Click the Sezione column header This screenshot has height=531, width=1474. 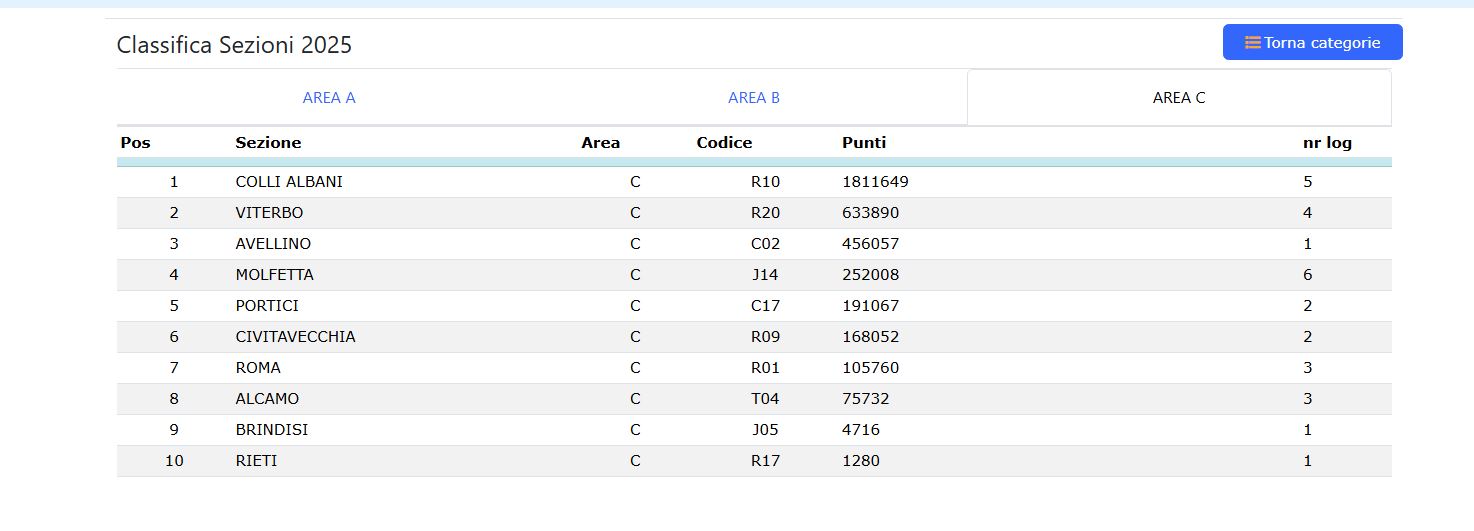click(268, 143)
